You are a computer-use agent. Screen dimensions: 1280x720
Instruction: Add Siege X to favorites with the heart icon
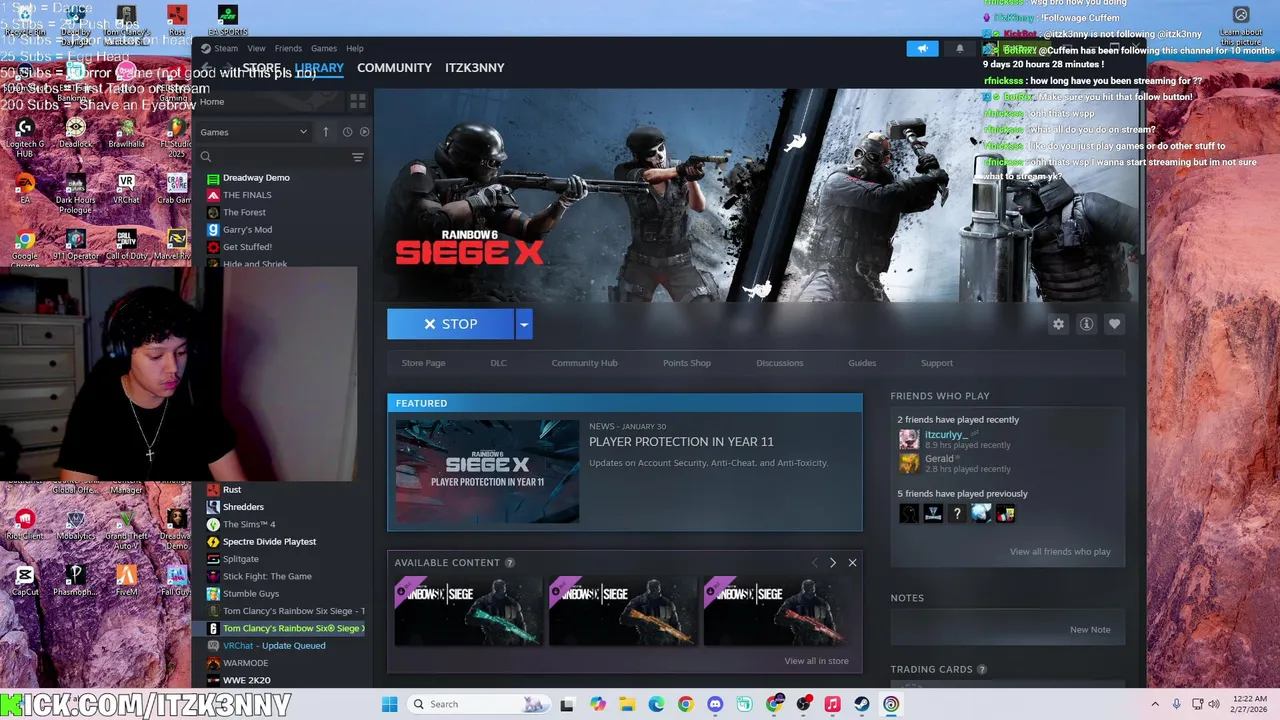click(1114, 324)
